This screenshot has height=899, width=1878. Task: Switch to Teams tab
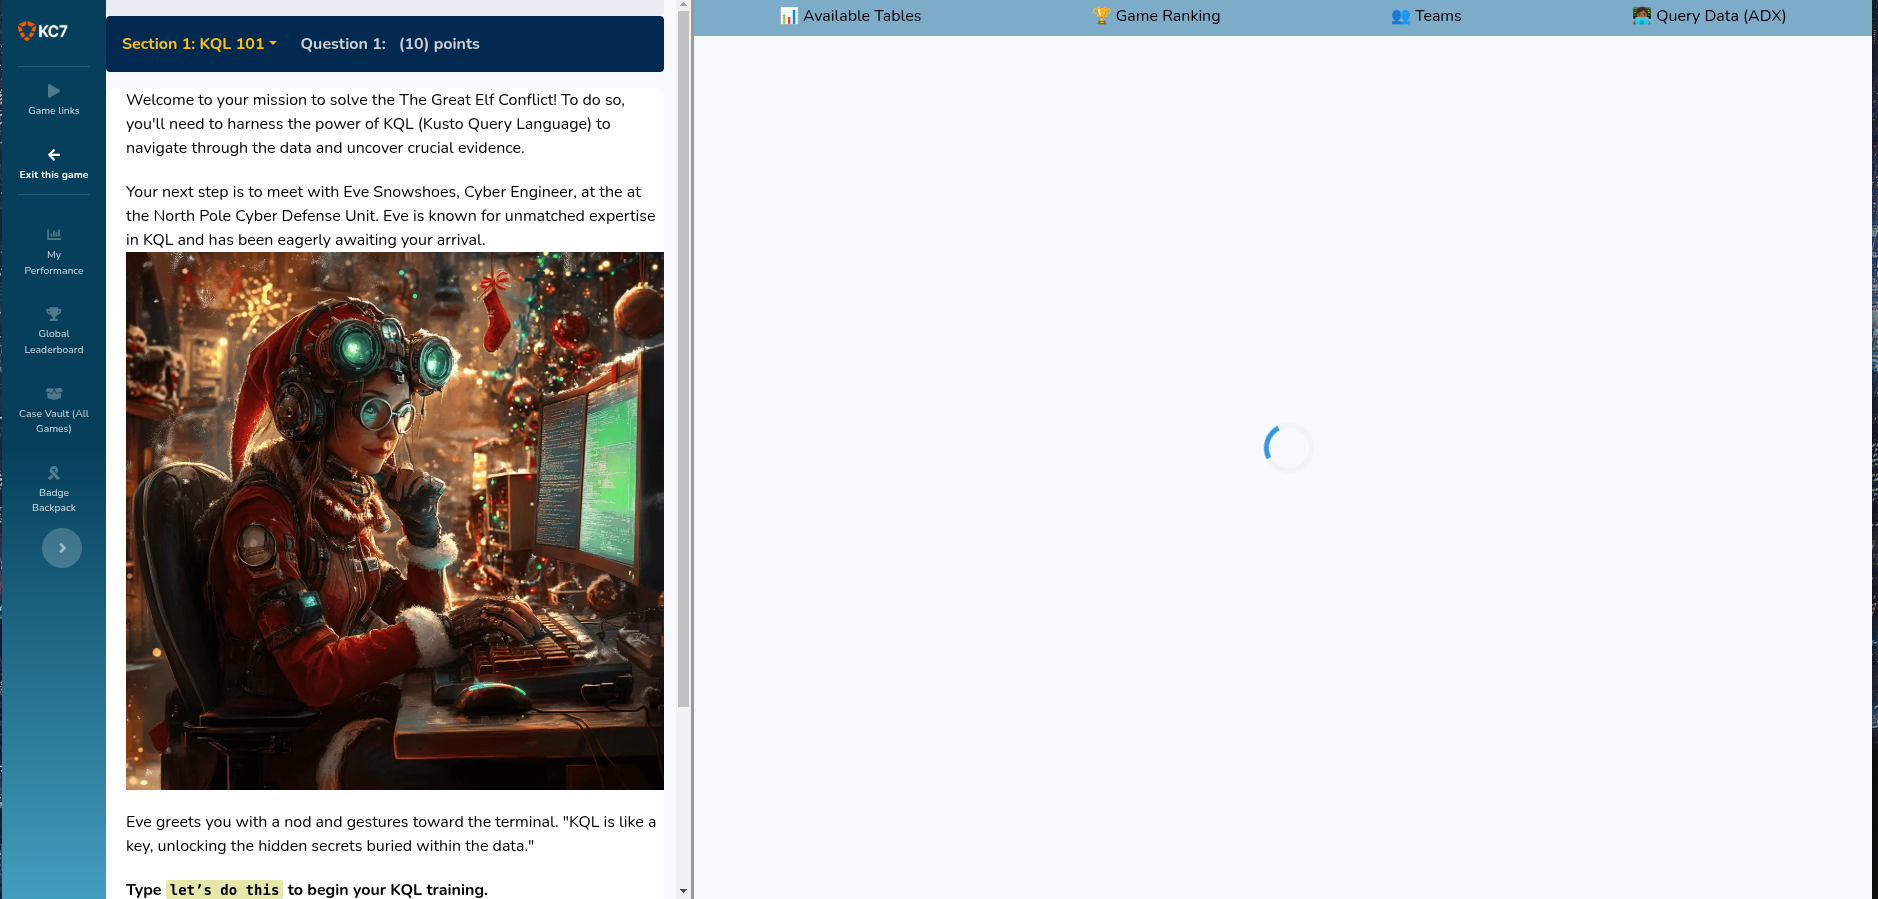coord(1426,16)
